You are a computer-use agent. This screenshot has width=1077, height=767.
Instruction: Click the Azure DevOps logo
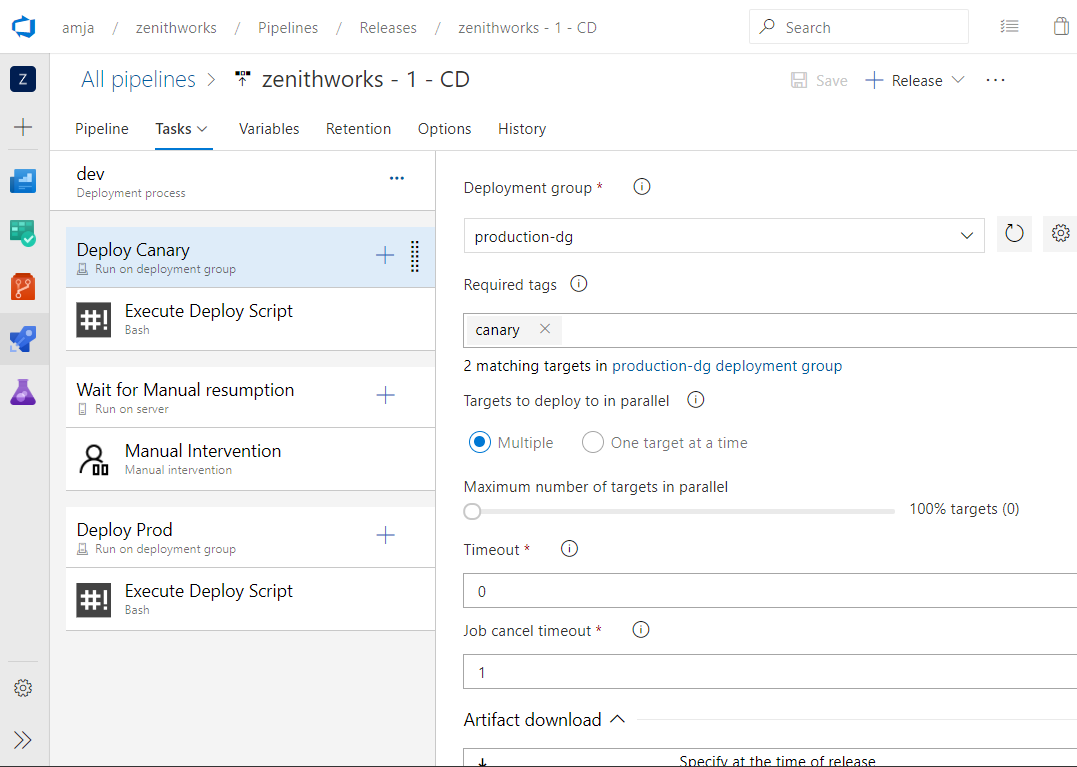click(24, 27)
